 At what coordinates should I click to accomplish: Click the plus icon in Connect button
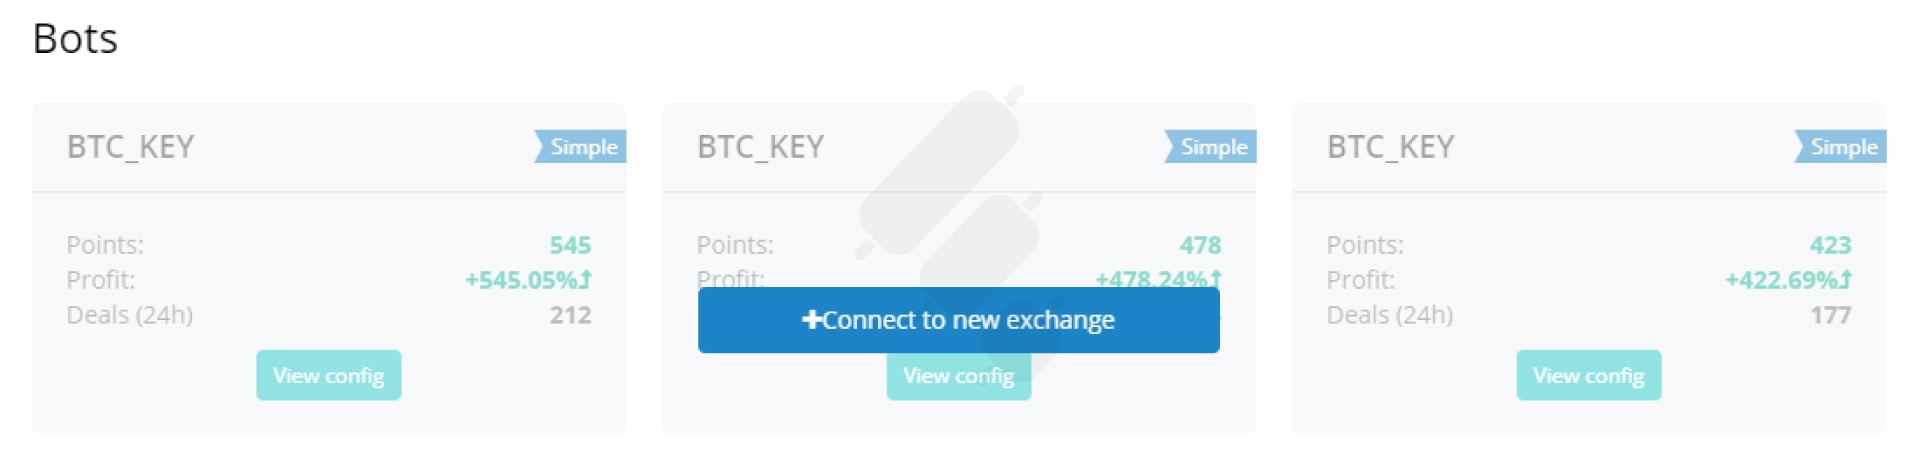811,319
